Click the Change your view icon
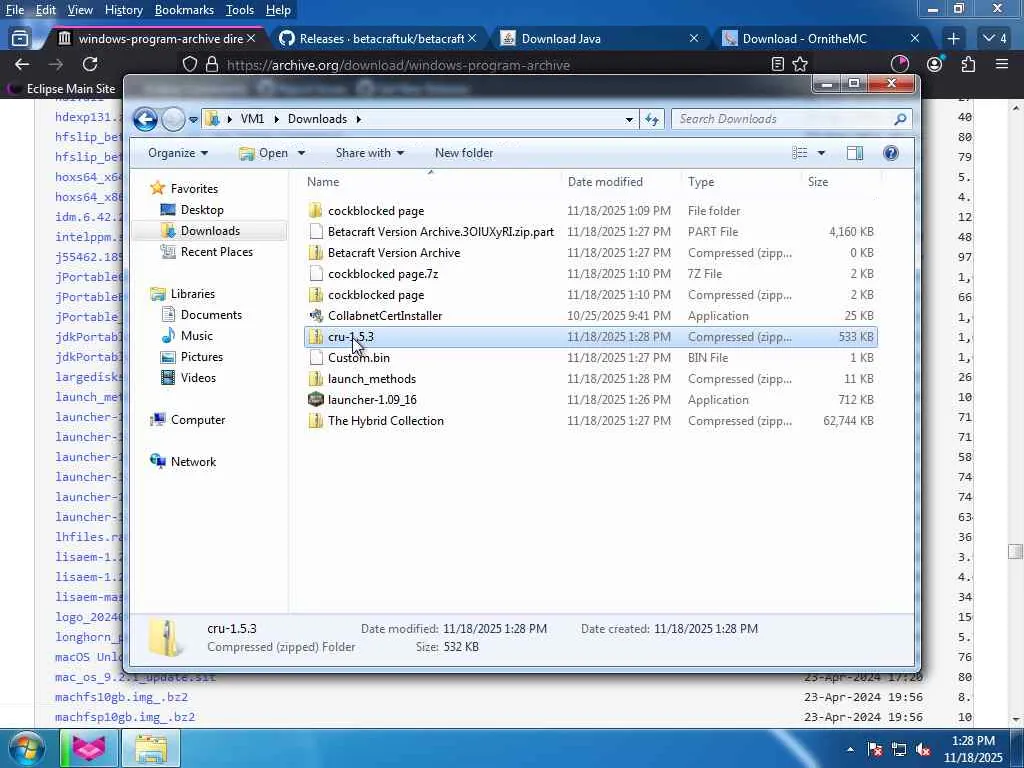The image size is (1024, 768). pyautogui.click(x=800, y=153)
